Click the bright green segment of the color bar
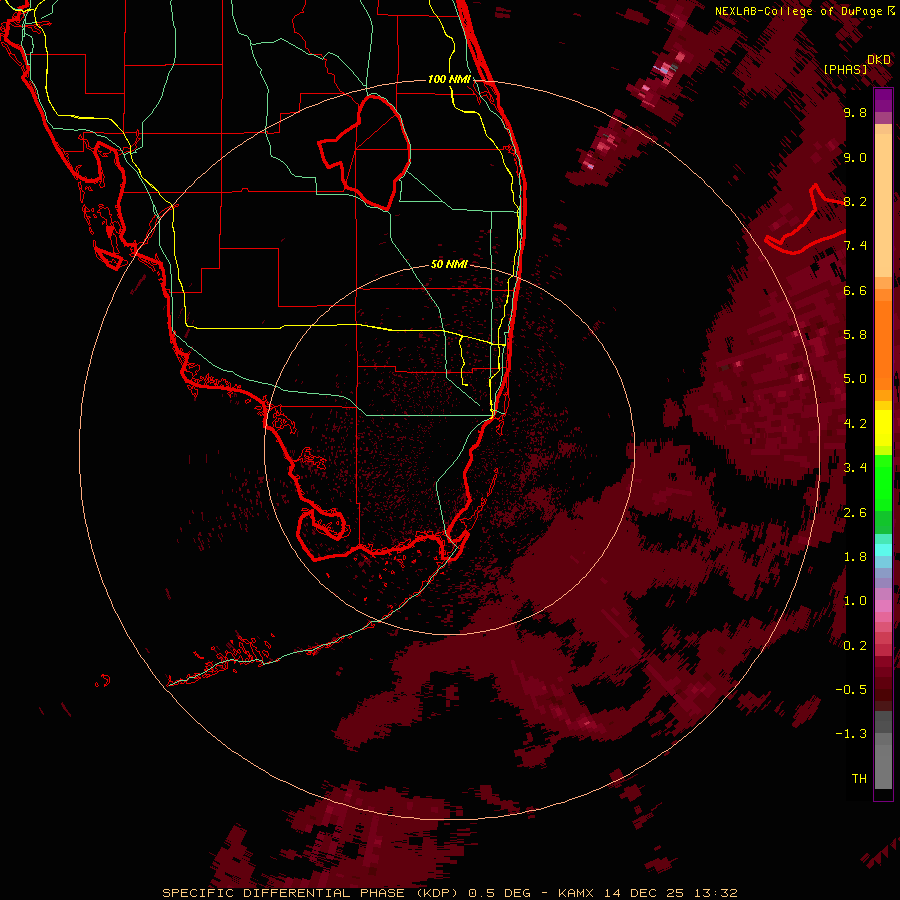 tap(883, 482)
